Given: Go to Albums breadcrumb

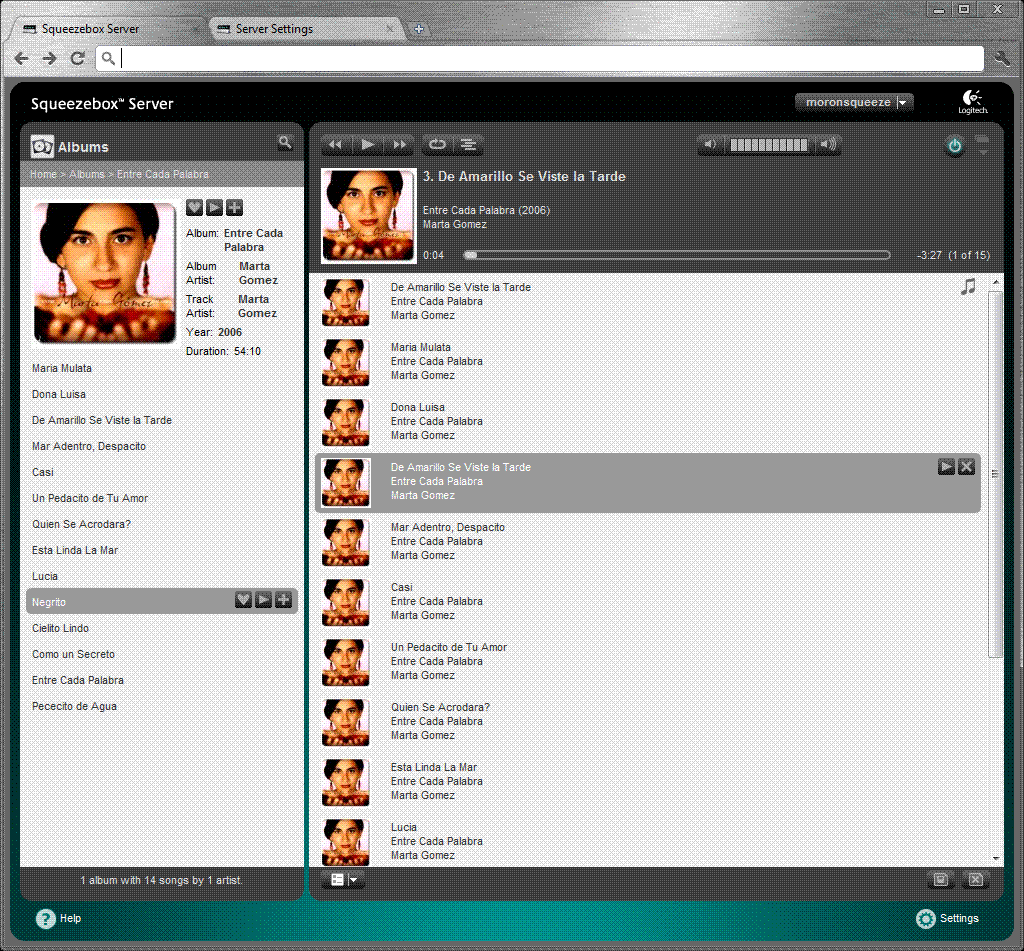Looking at the screenshot, I should pos(87,174).
